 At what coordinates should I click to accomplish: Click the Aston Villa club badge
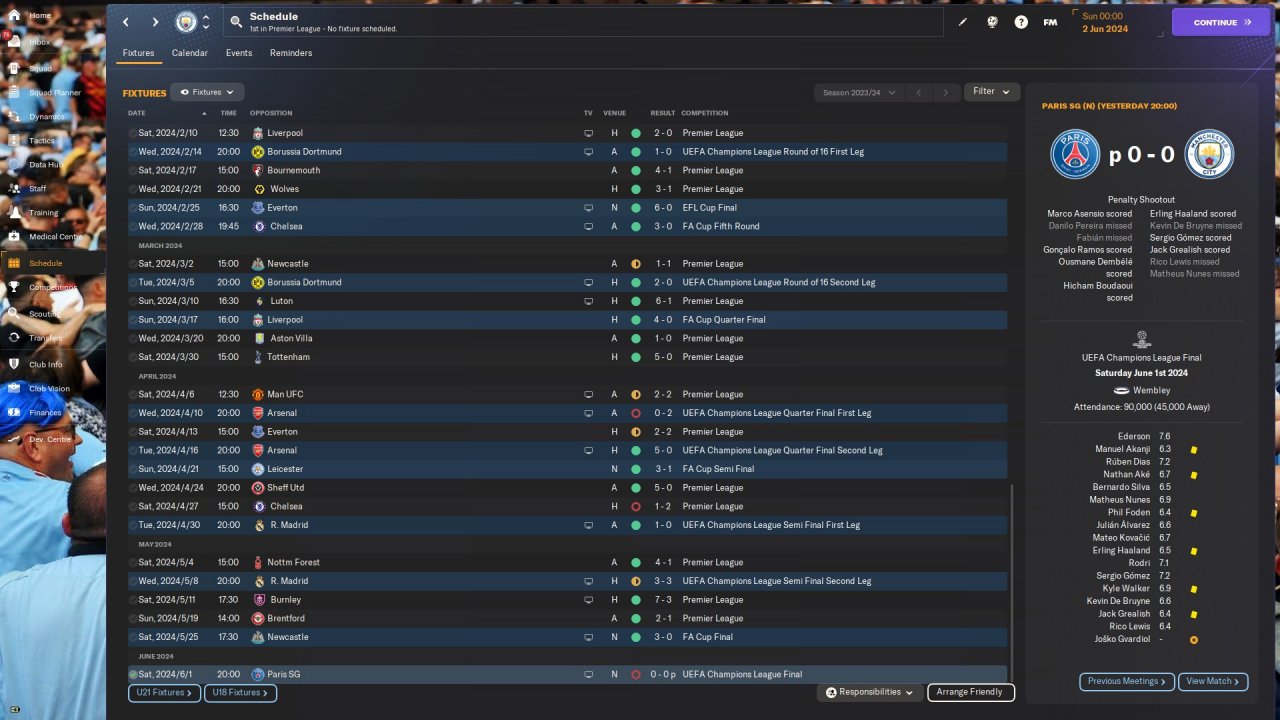[259, 339]
